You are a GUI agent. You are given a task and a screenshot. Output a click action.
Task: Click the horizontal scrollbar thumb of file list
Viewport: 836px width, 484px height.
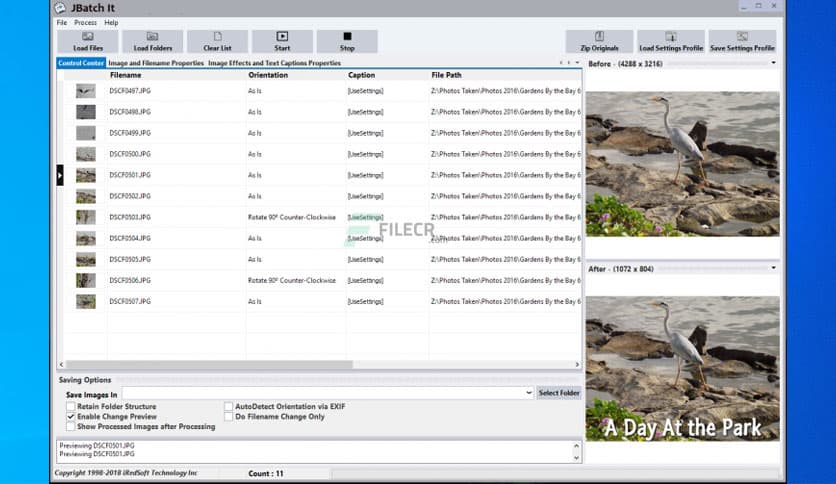pyautogui.click(x=209, y=365)
